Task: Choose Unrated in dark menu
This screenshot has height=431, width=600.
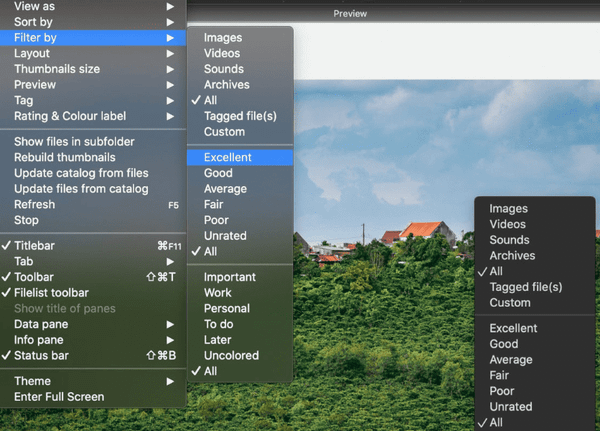Action: (535, 407)
